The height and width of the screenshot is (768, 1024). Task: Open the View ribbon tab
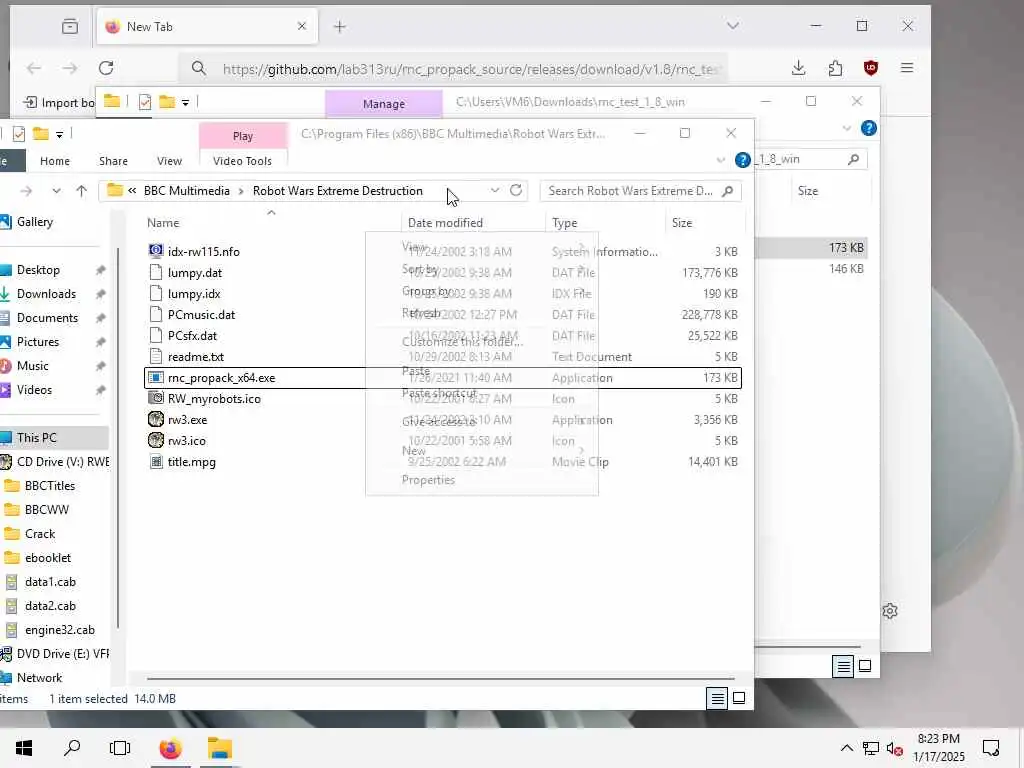point(169,161)
